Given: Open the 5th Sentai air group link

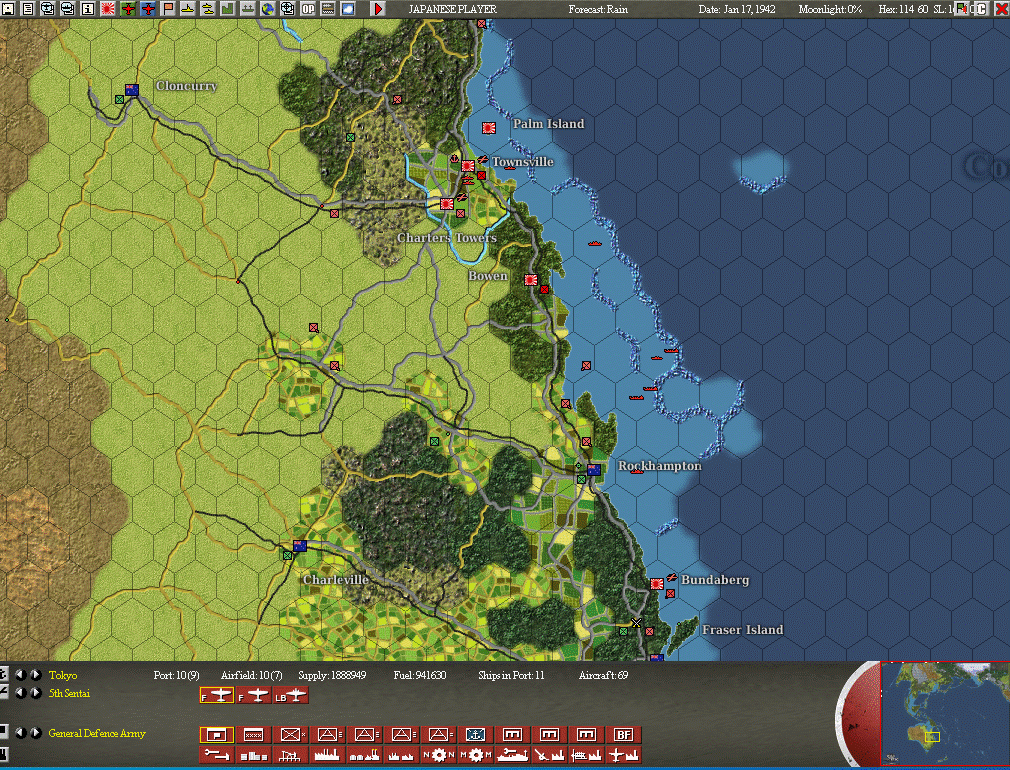Looking at the screenshot, I should point(70,693).
